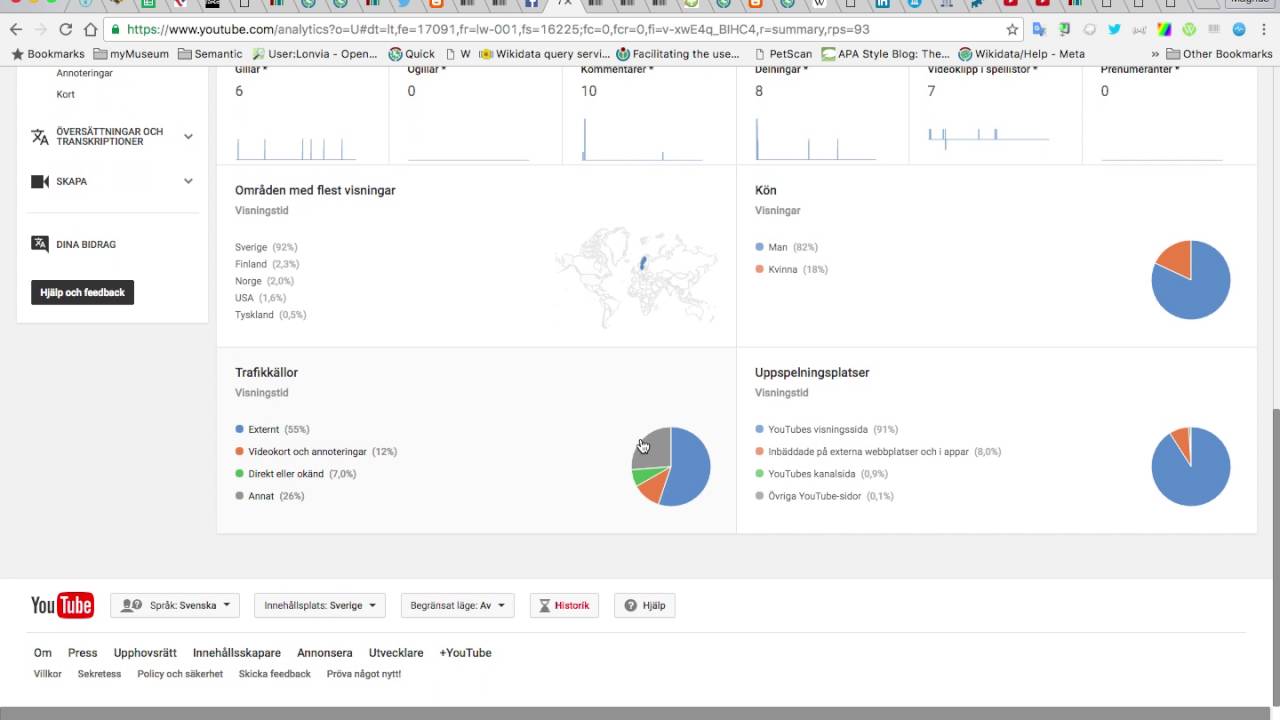
Task: Open Kort in sidebar
Action: 66,94
